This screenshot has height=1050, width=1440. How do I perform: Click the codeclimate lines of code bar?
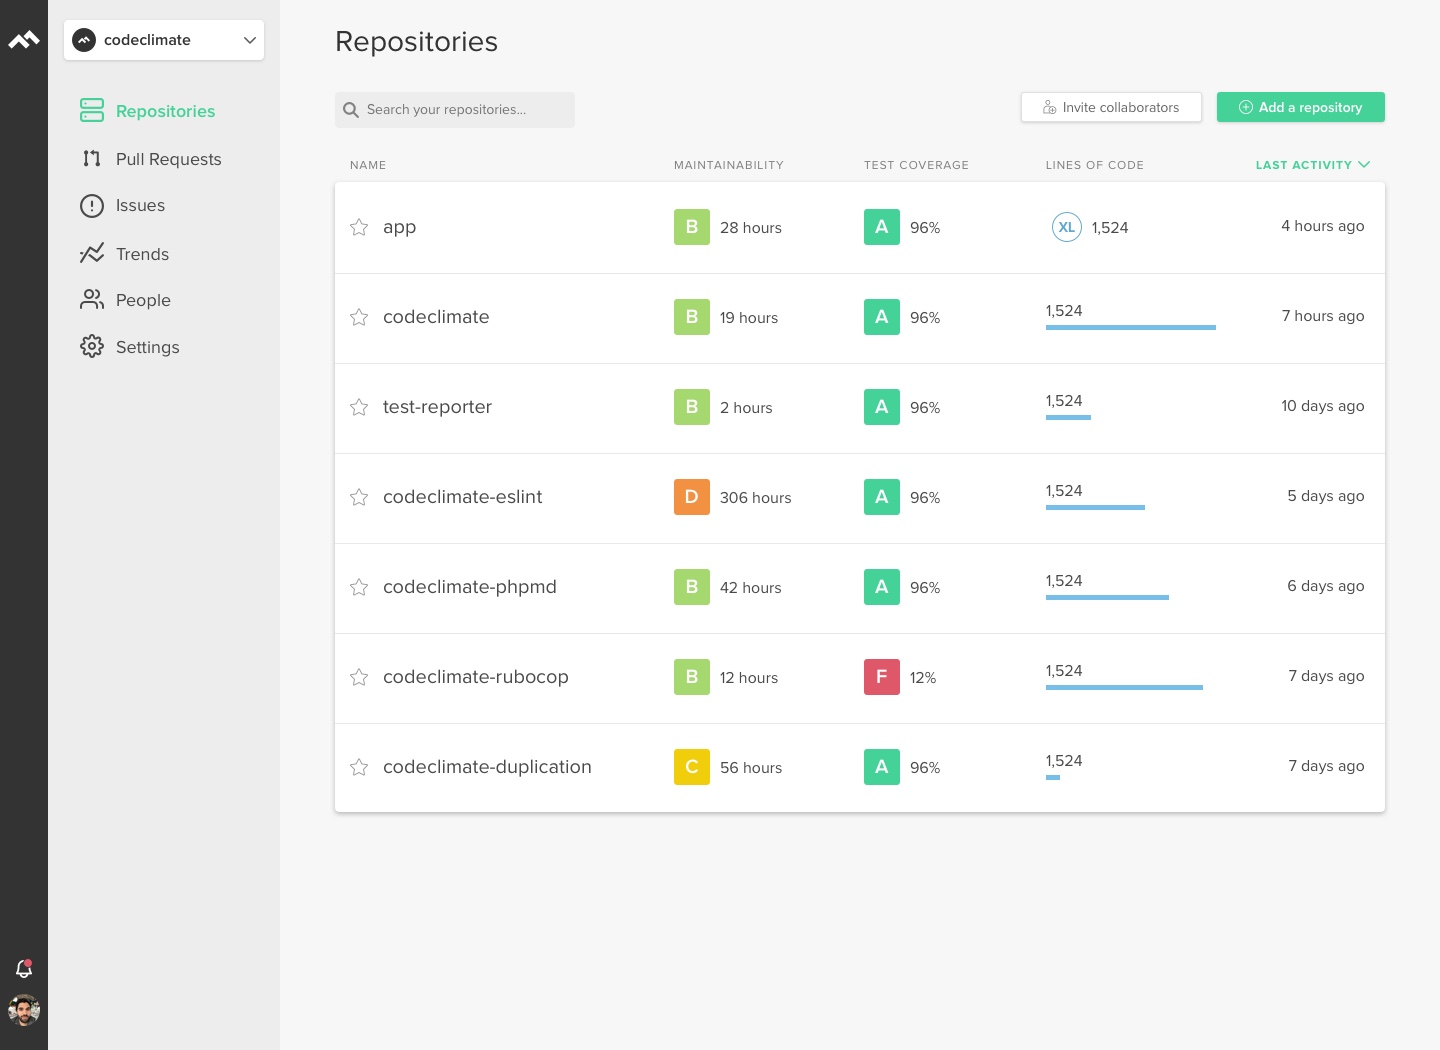point(1130,327)
